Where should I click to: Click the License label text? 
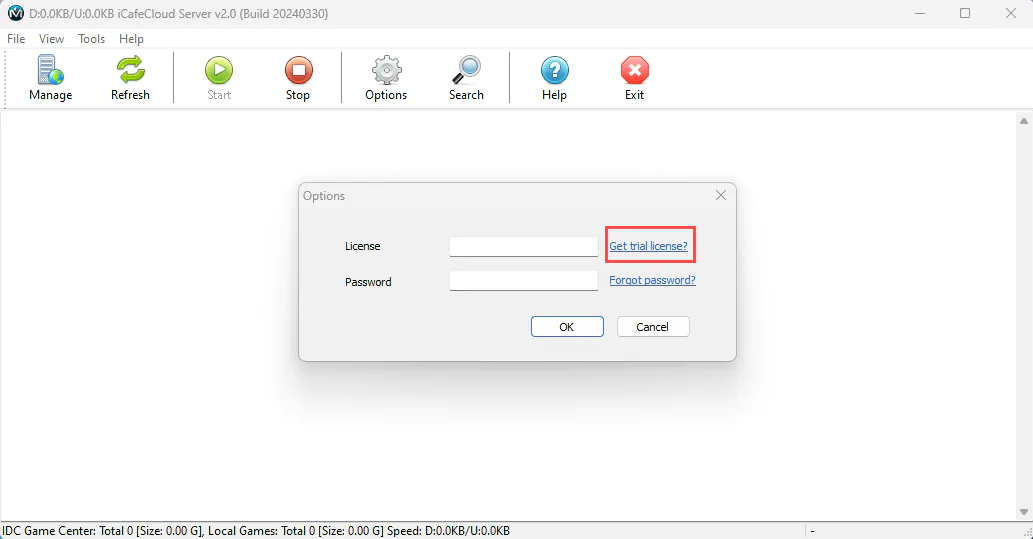pyautogui.click(x=362, y=246)
